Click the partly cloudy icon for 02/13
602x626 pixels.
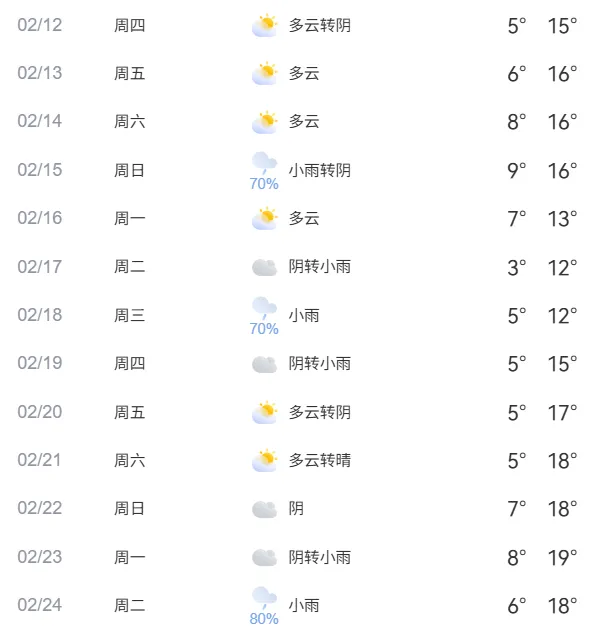coord(264,73)
